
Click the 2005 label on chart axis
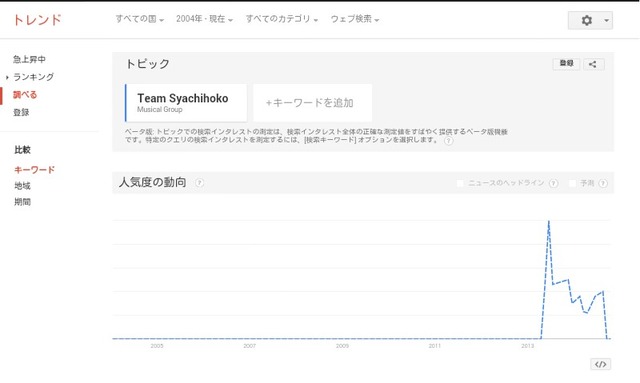pos(157,346)
